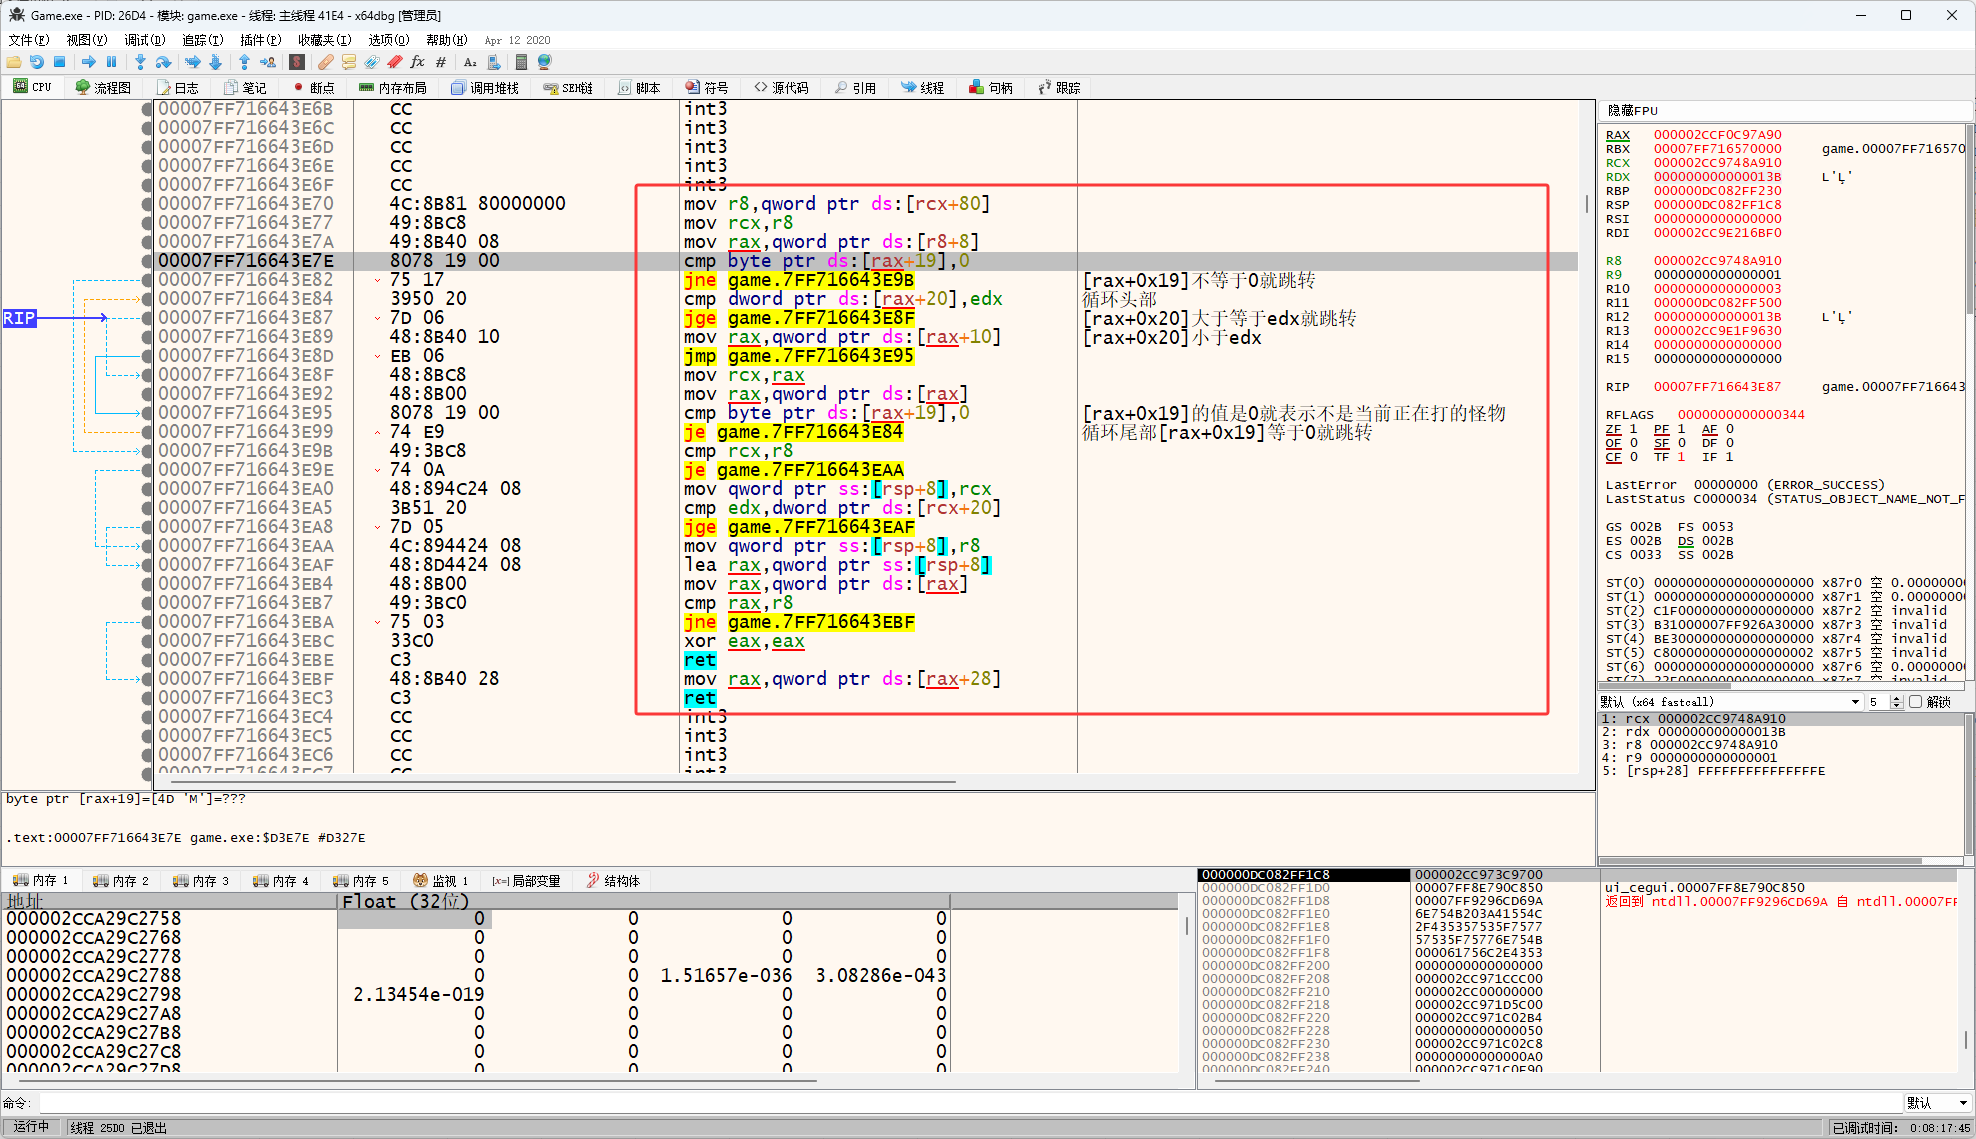Click the 运行中 status label
The height and width of the screenshot is (1139, 1976).
[31, 1127]
